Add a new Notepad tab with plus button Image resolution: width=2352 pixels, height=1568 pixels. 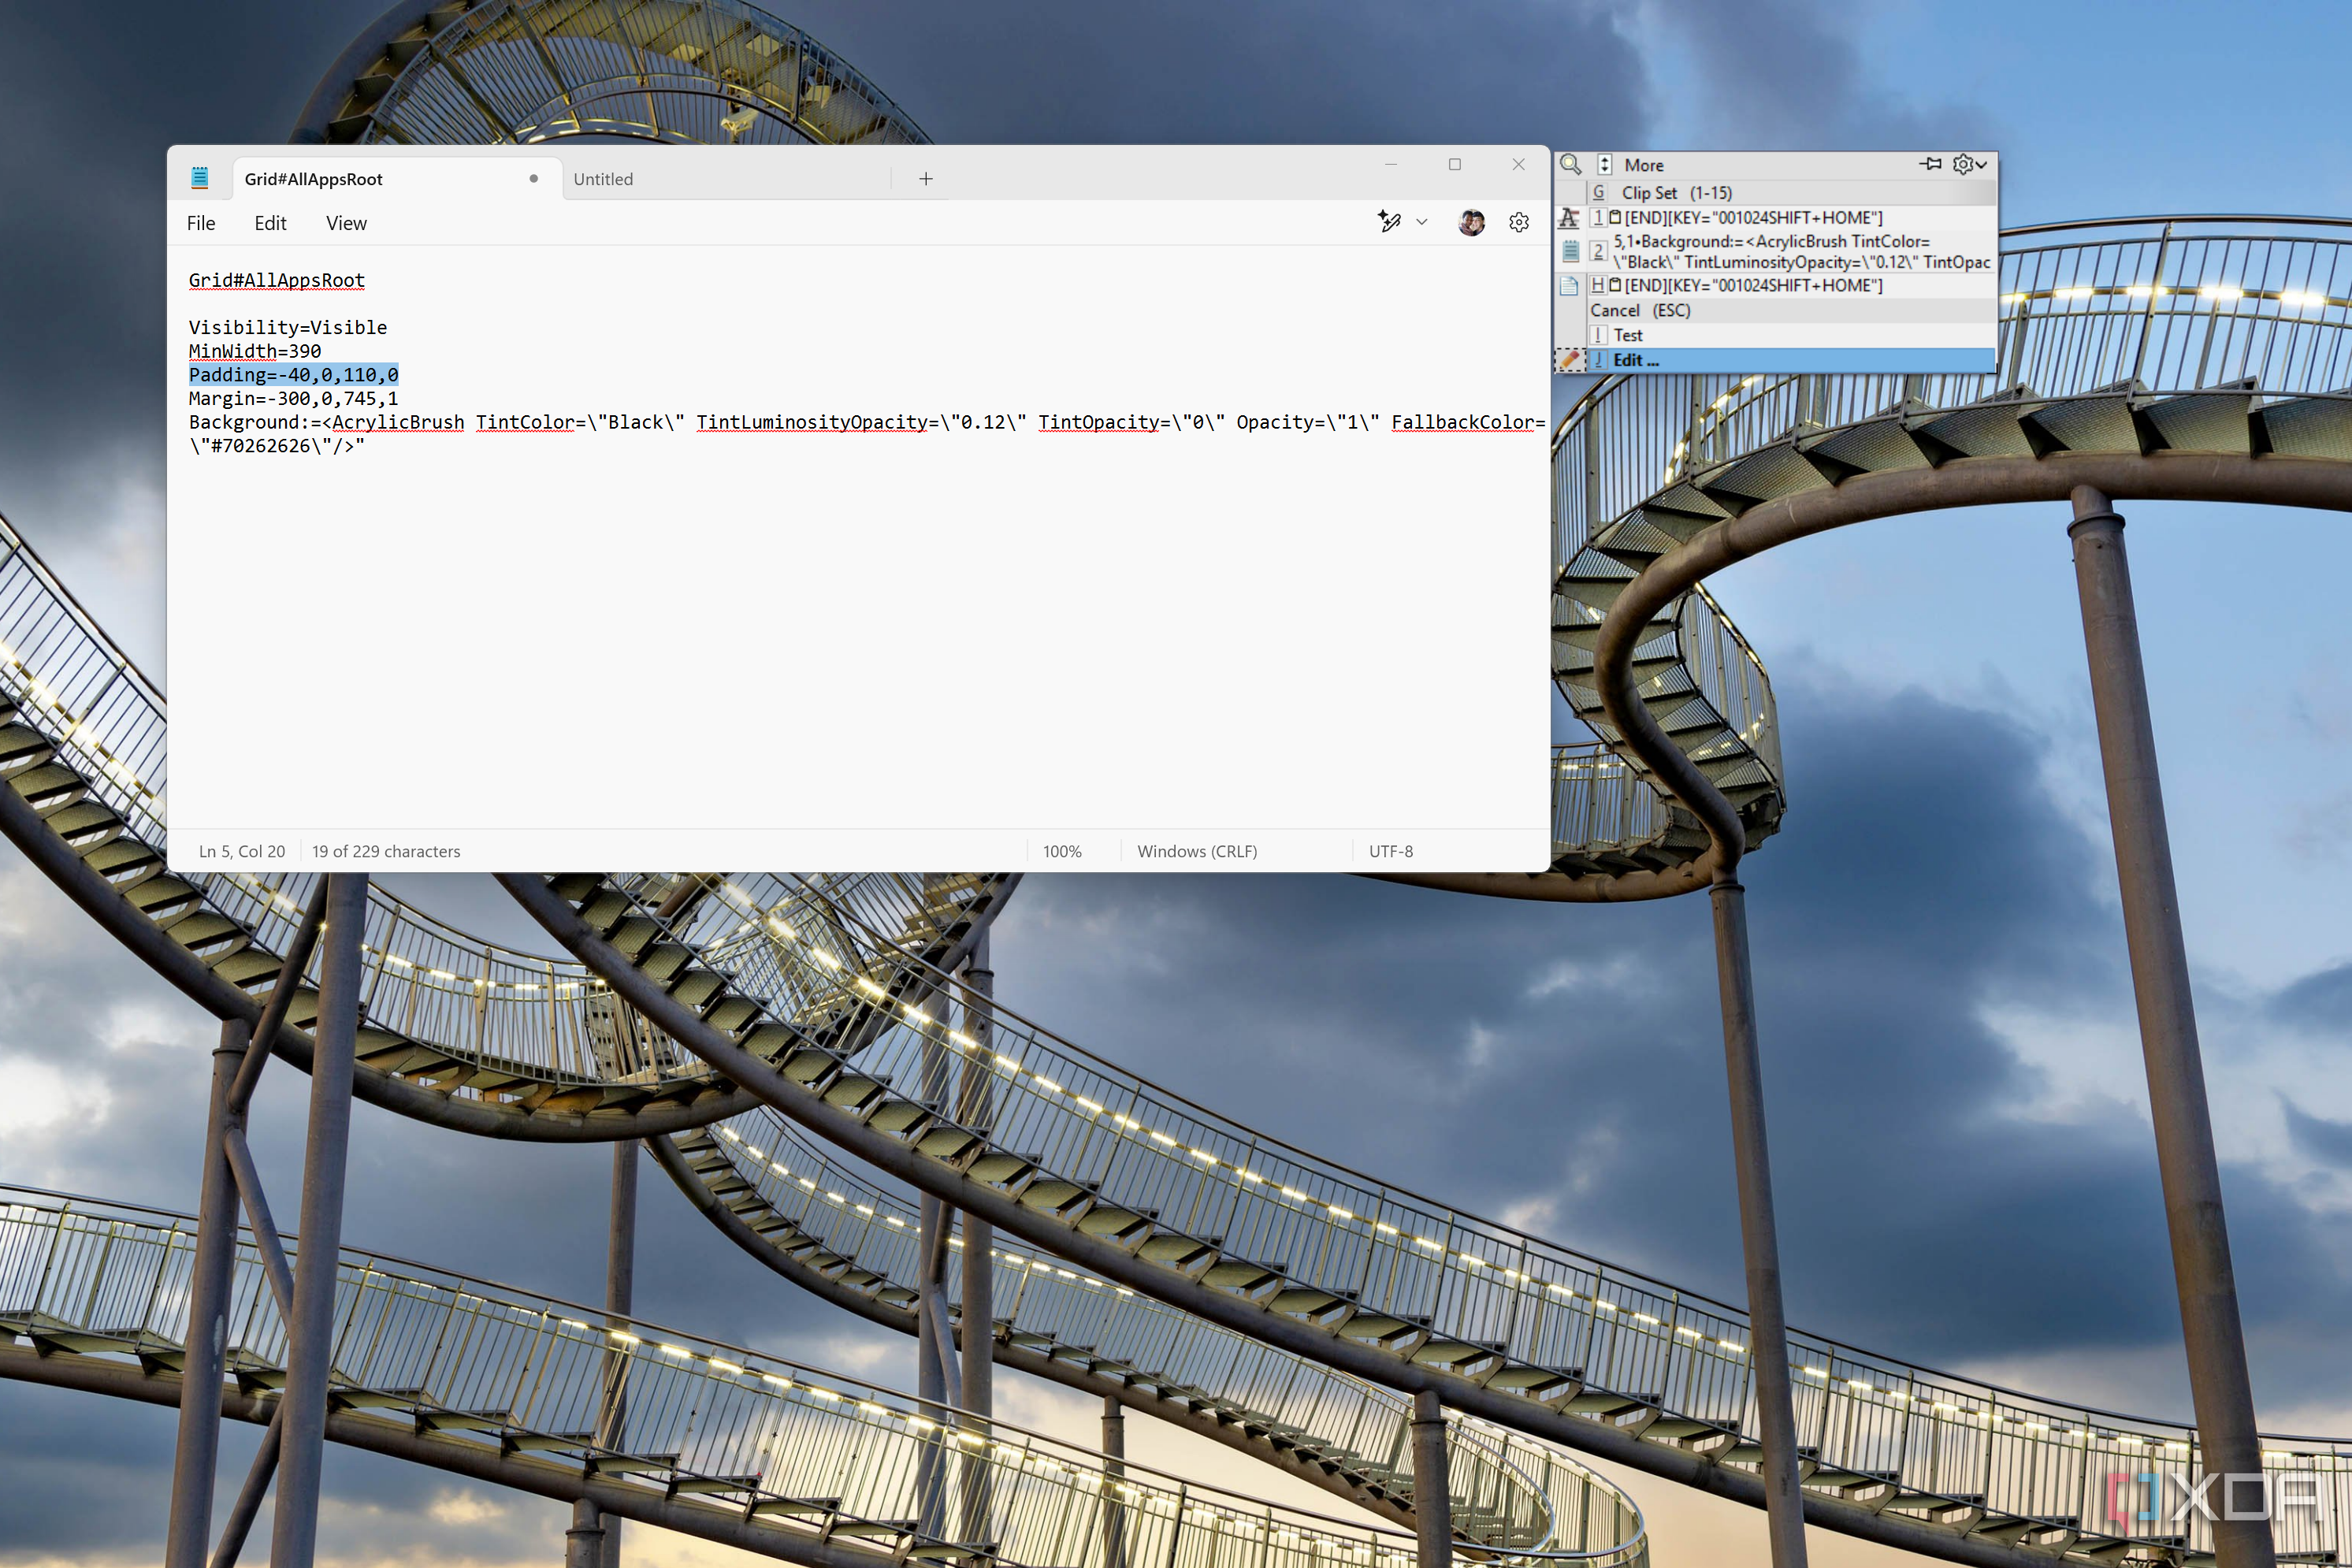(926, 179)
